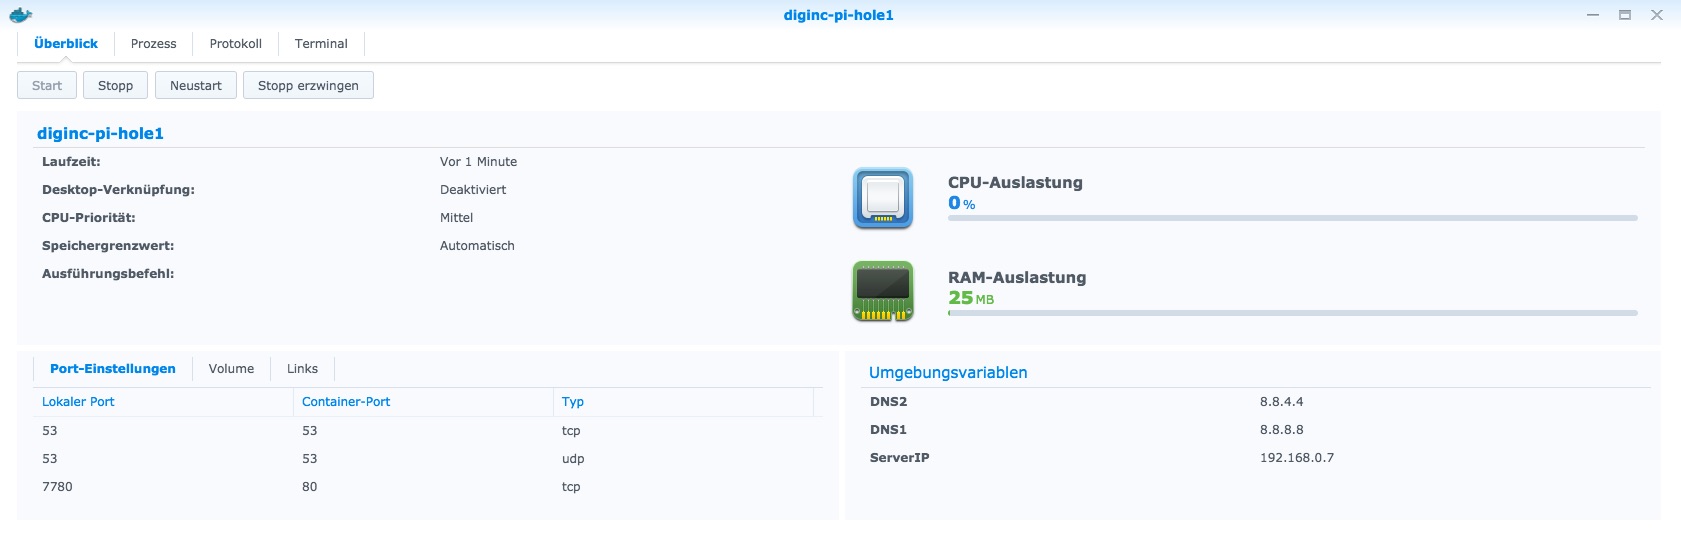Switch to the Links tab

[302, 369]
